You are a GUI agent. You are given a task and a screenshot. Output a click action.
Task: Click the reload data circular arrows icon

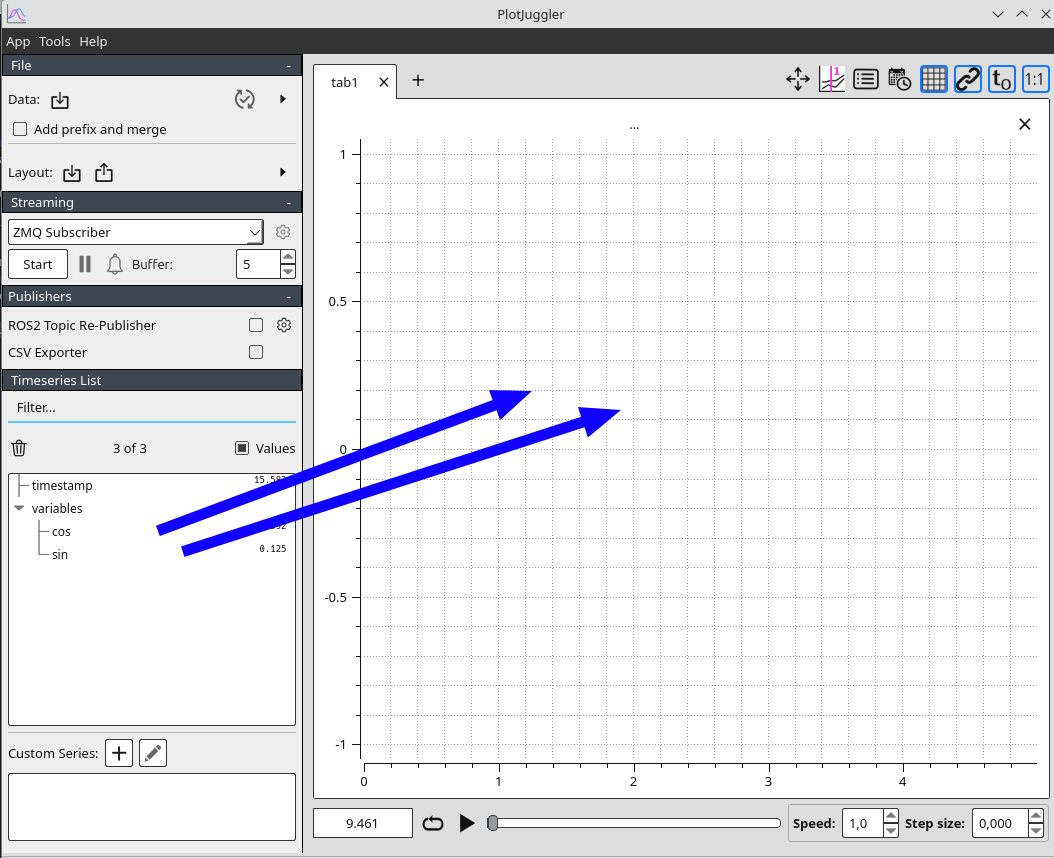(x=245, y=100)
